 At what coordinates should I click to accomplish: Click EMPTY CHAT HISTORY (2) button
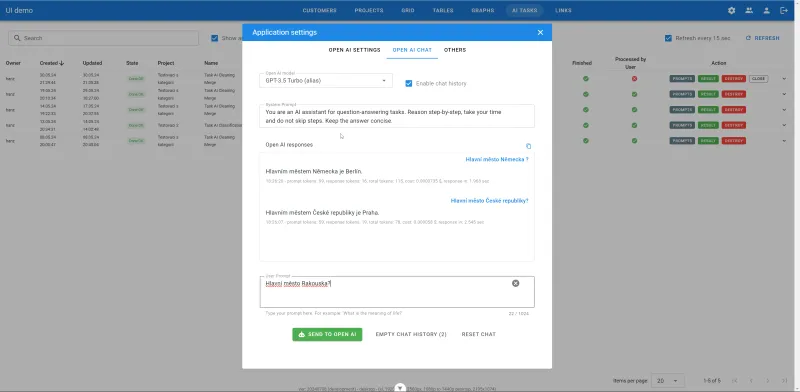(411, 334)
